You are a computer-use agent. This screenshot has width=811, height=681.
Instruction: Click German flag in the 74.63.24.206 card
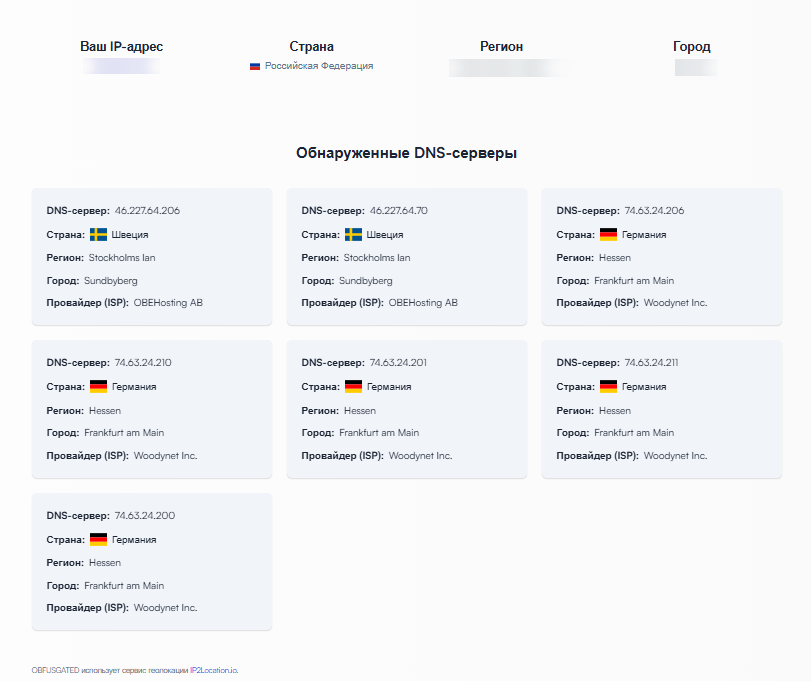[608, 234]
